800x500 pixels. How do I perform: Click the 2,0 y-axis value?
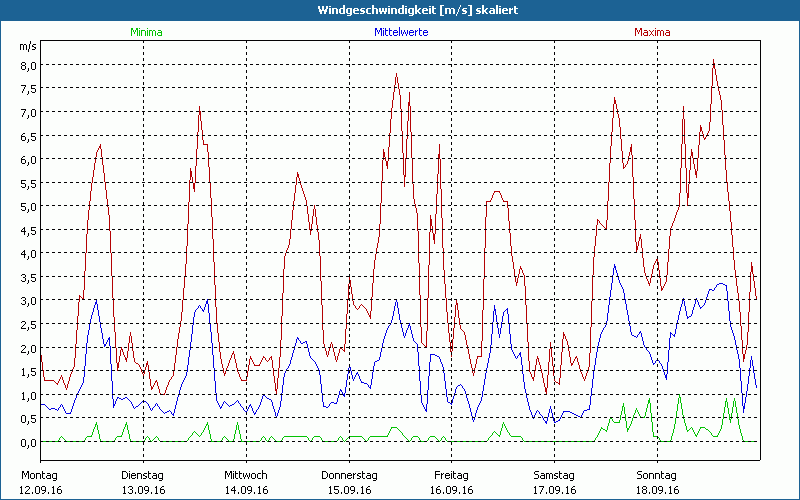pos(28,348)
